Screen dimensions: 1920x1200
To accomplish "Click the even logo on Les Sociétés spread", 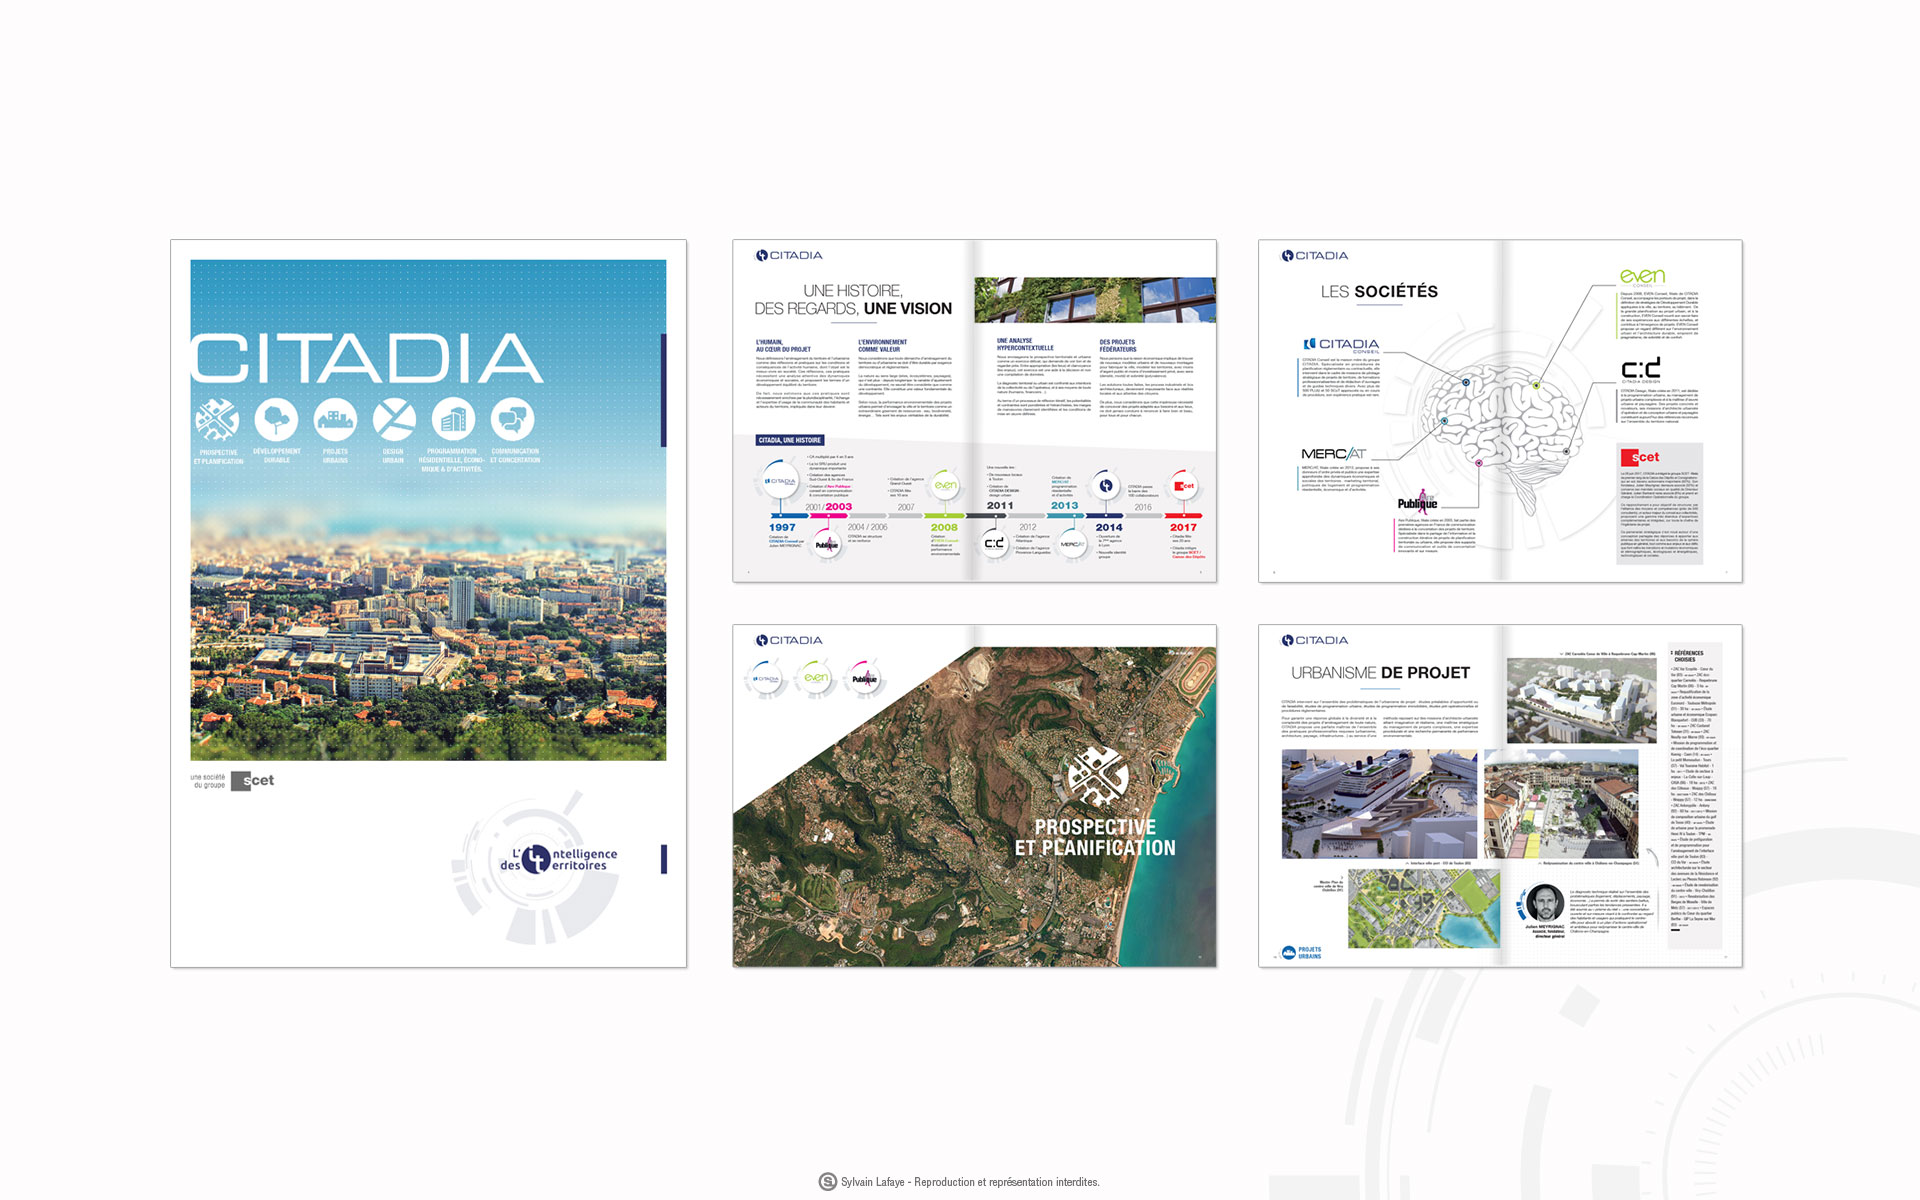I will tap(1642, 277).
